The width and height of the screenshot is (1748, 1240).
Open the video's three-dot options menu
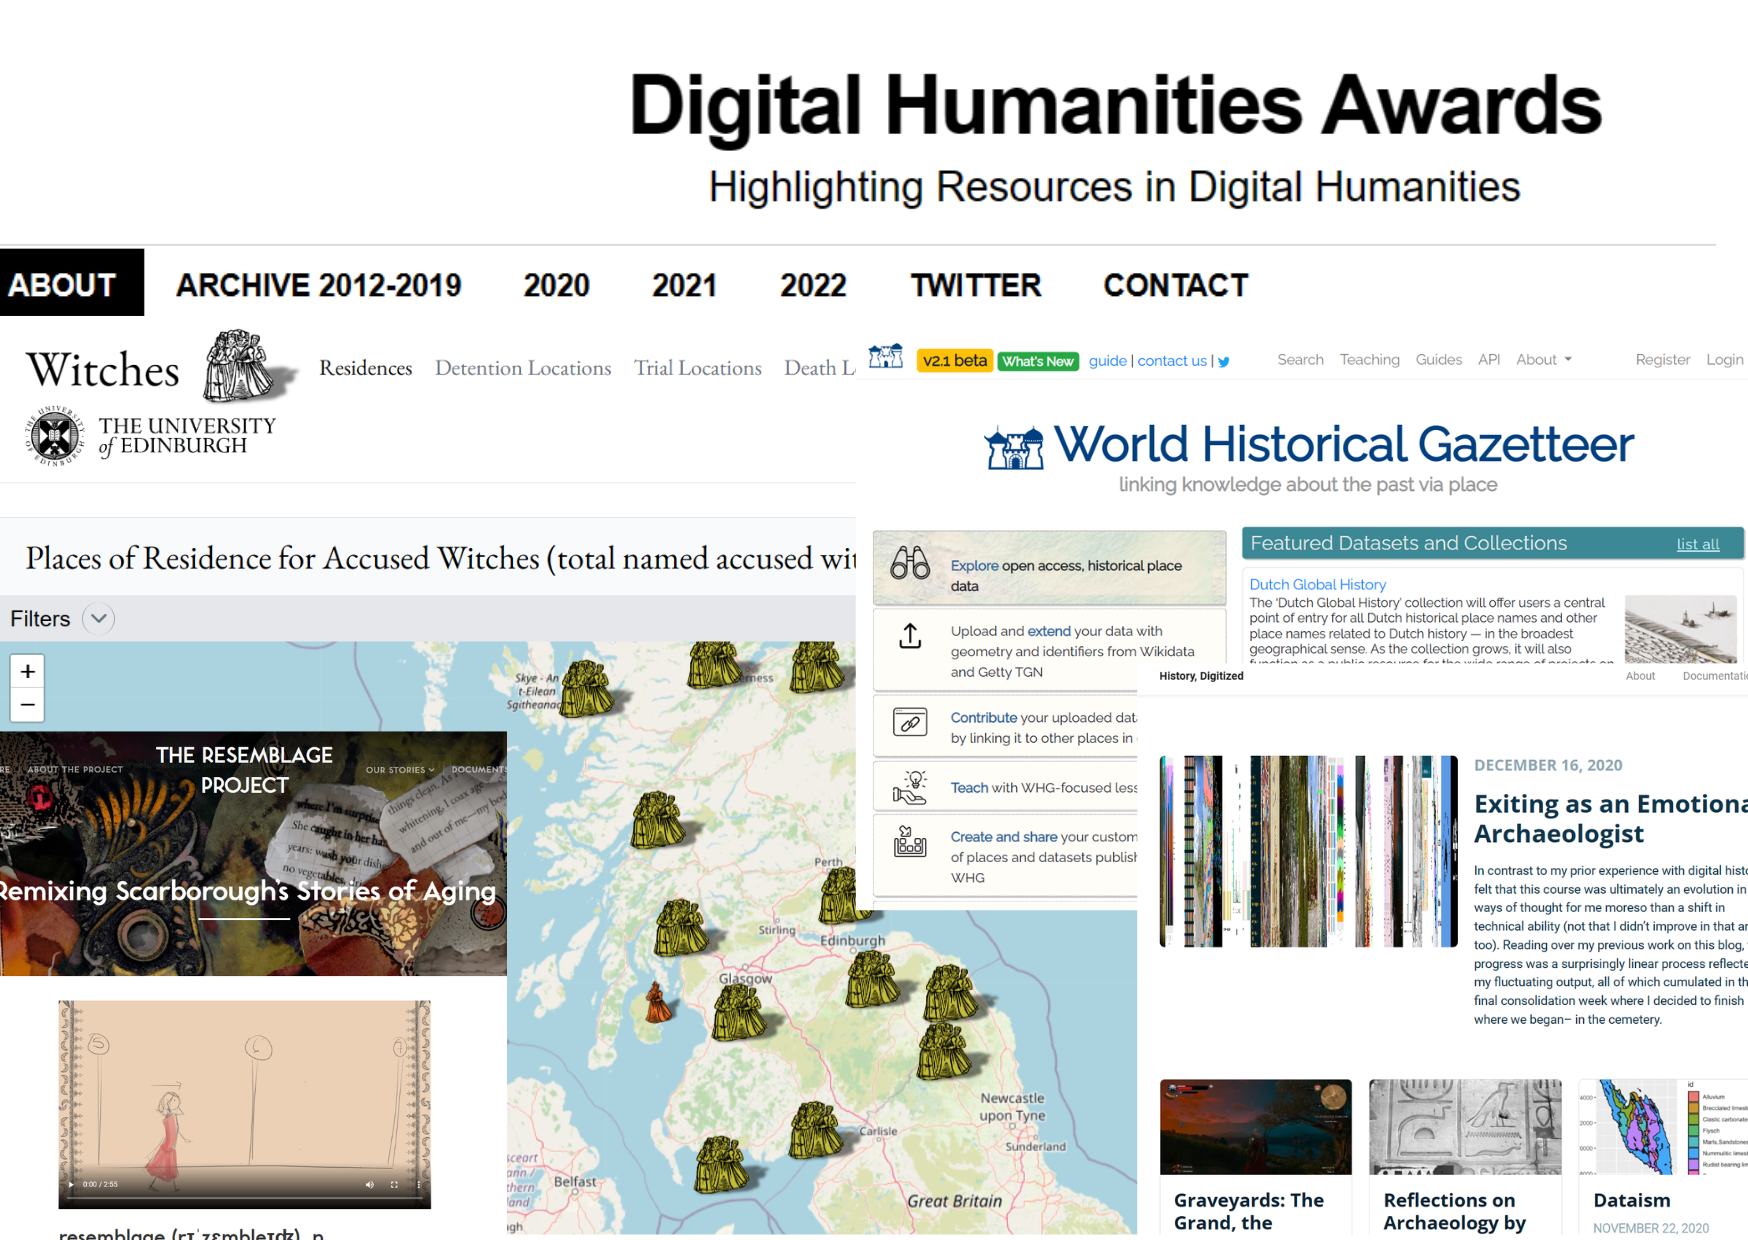coord(418,1184)
